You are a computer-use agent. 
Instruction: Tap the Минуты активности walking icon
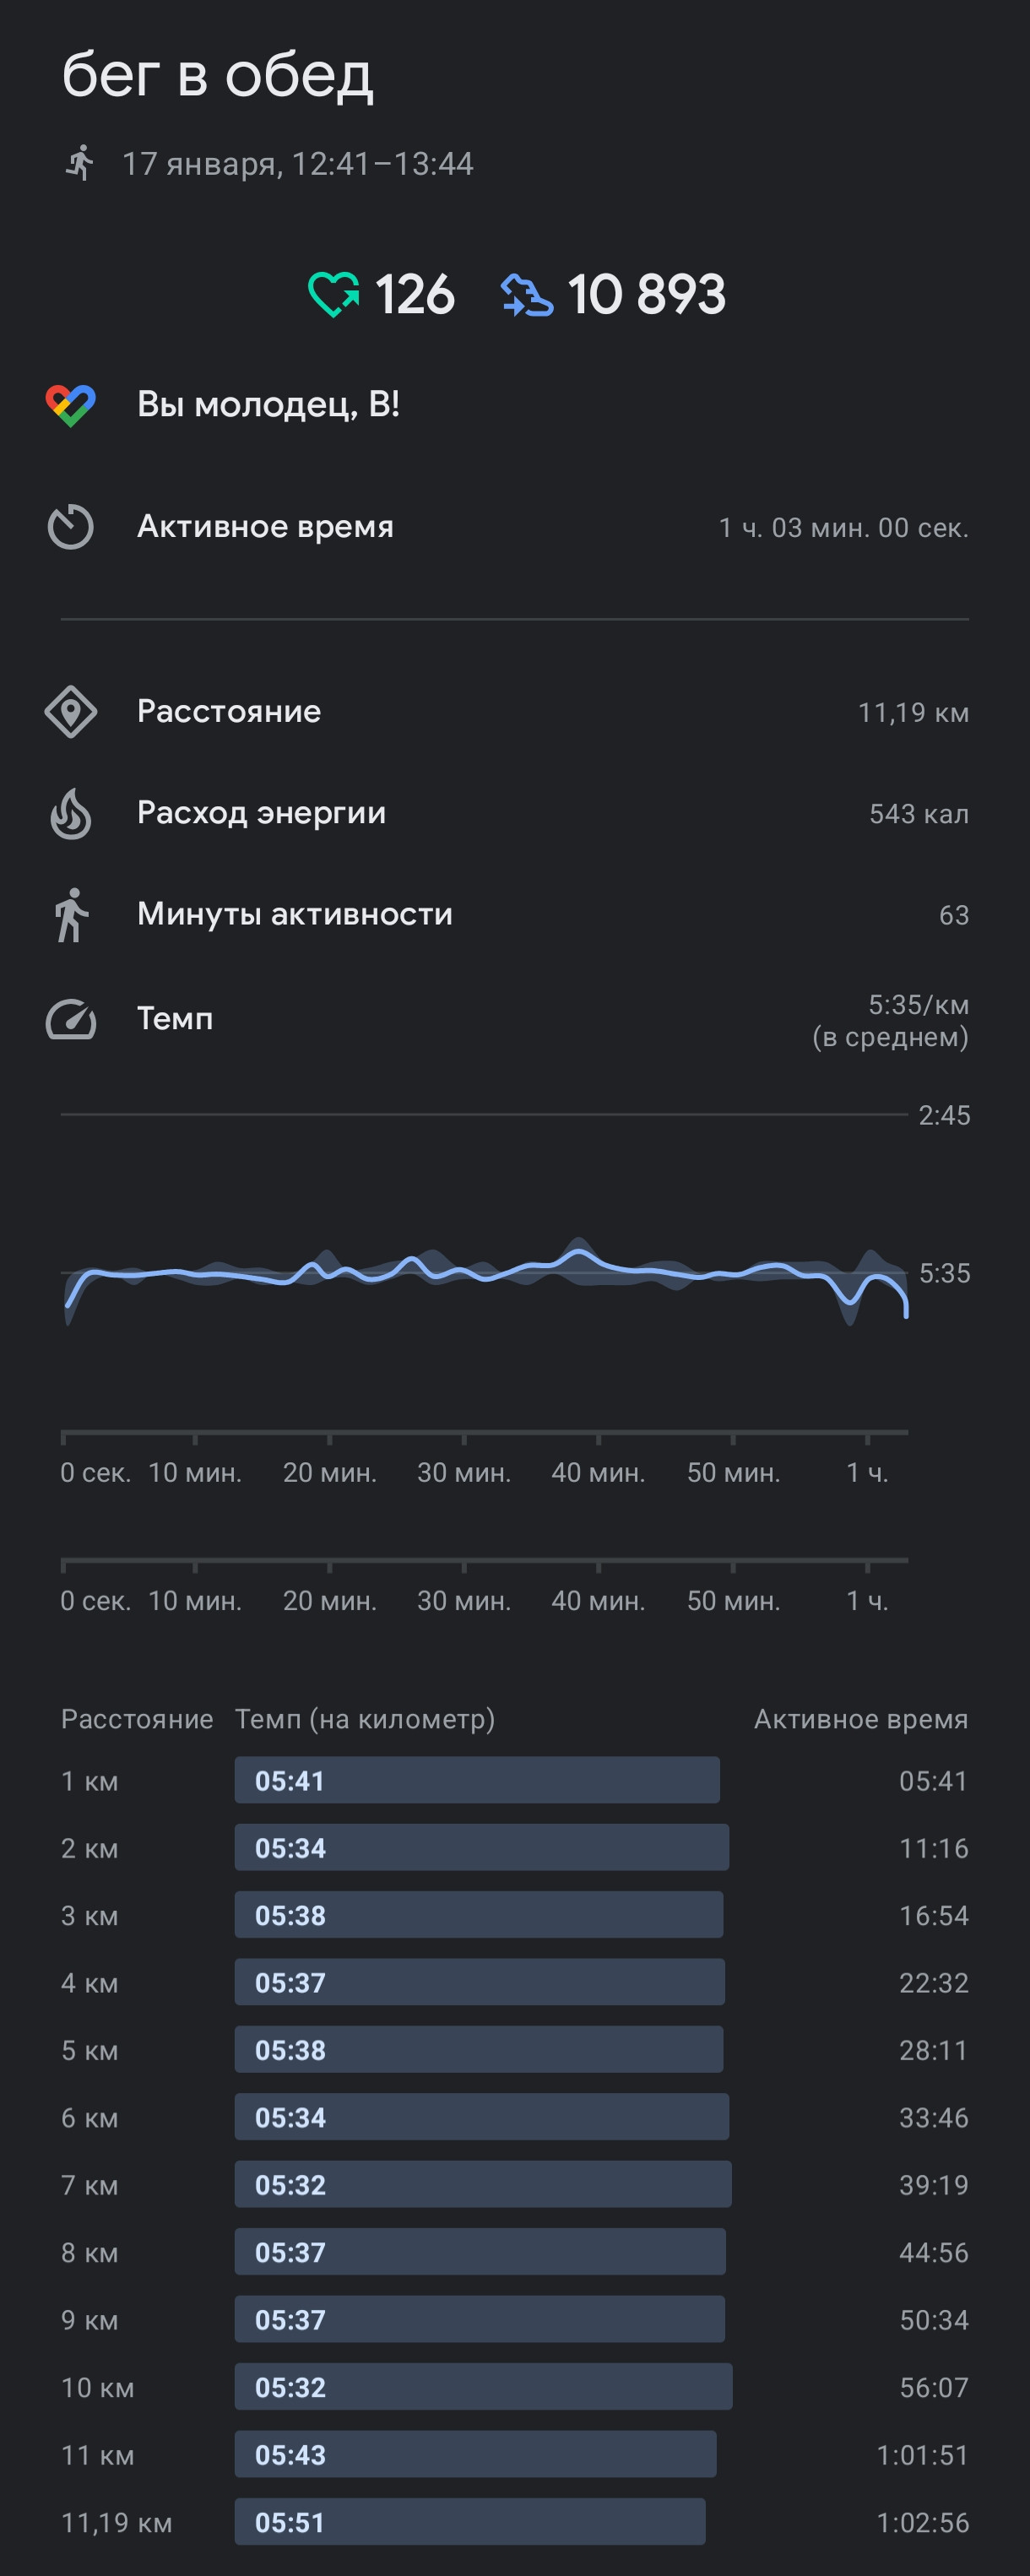coord(71,915)
